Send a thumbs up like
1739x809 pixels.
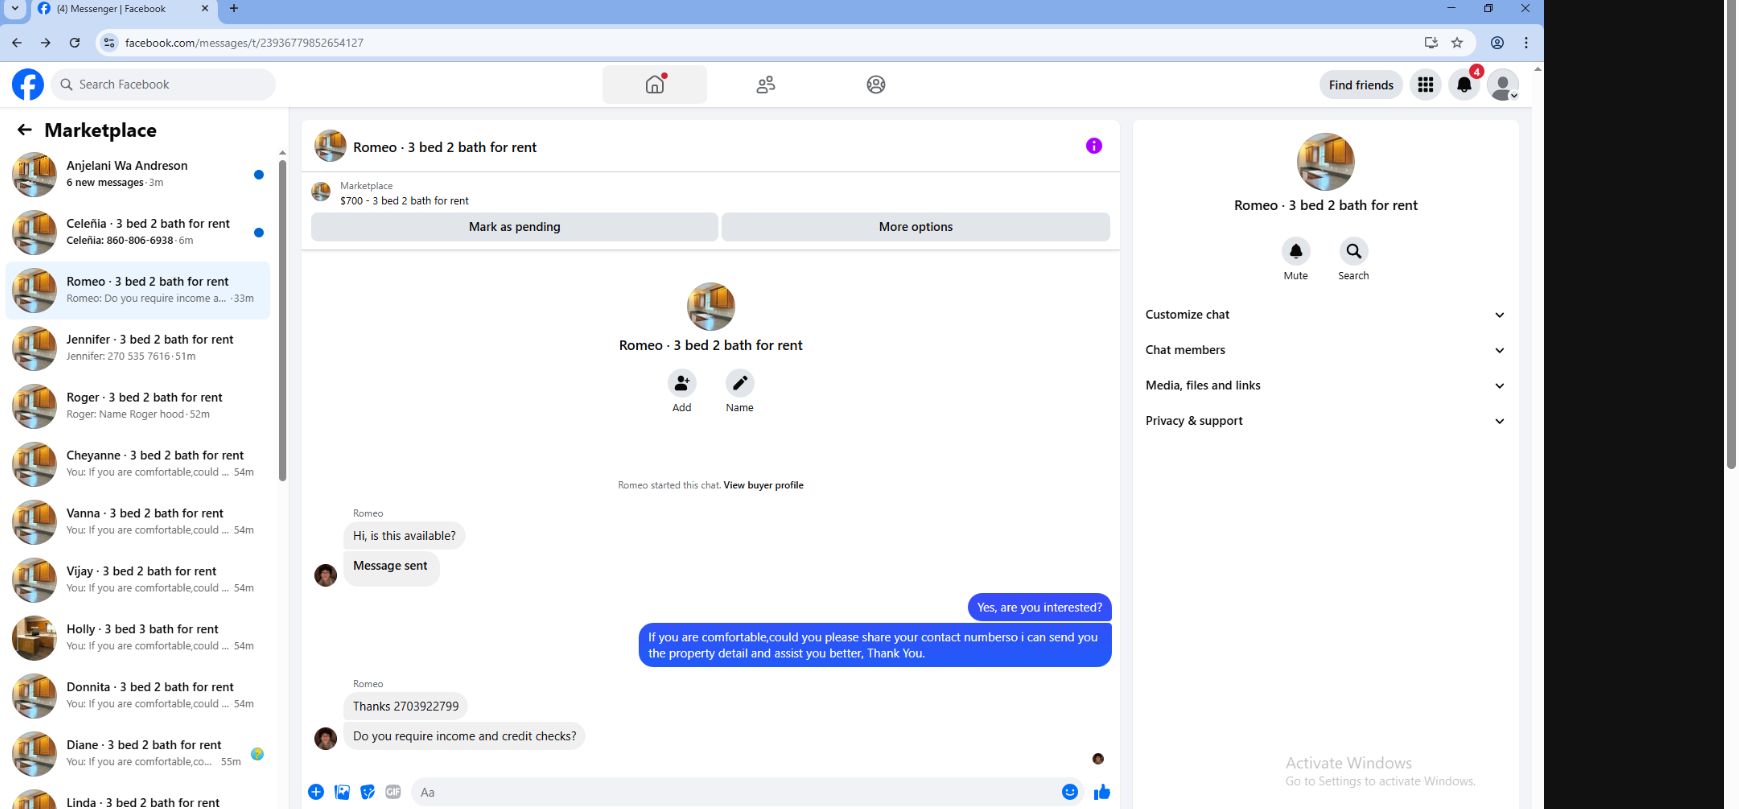[x=1102, y=792]
